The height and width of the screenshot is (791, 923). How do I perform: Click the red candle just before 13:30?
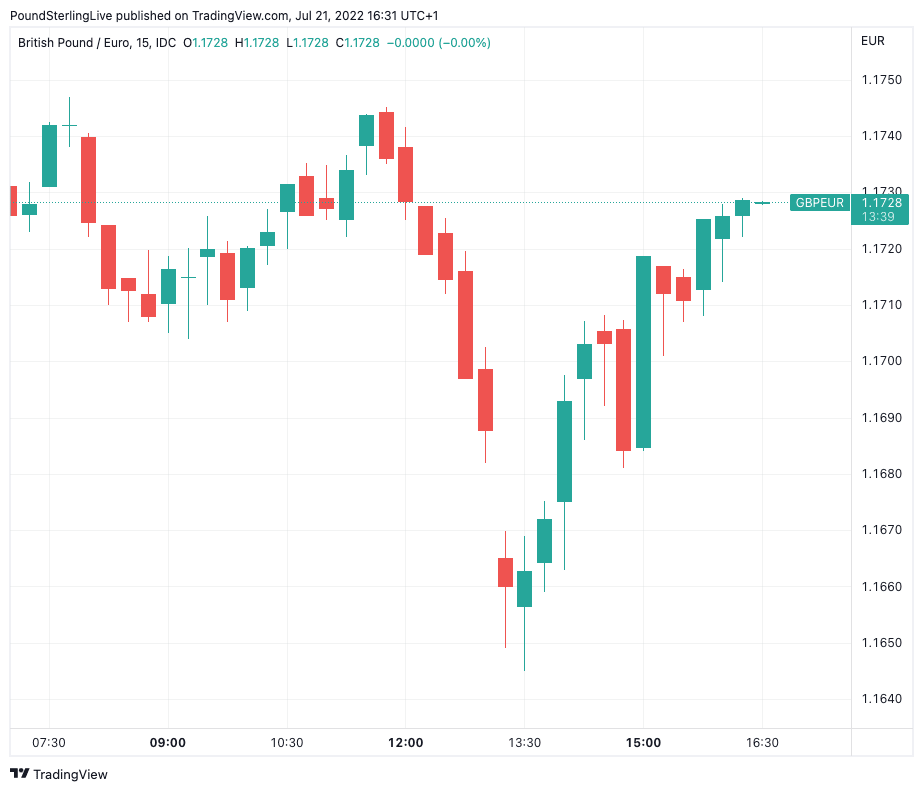pyautogui.click(x=505, y=572)
